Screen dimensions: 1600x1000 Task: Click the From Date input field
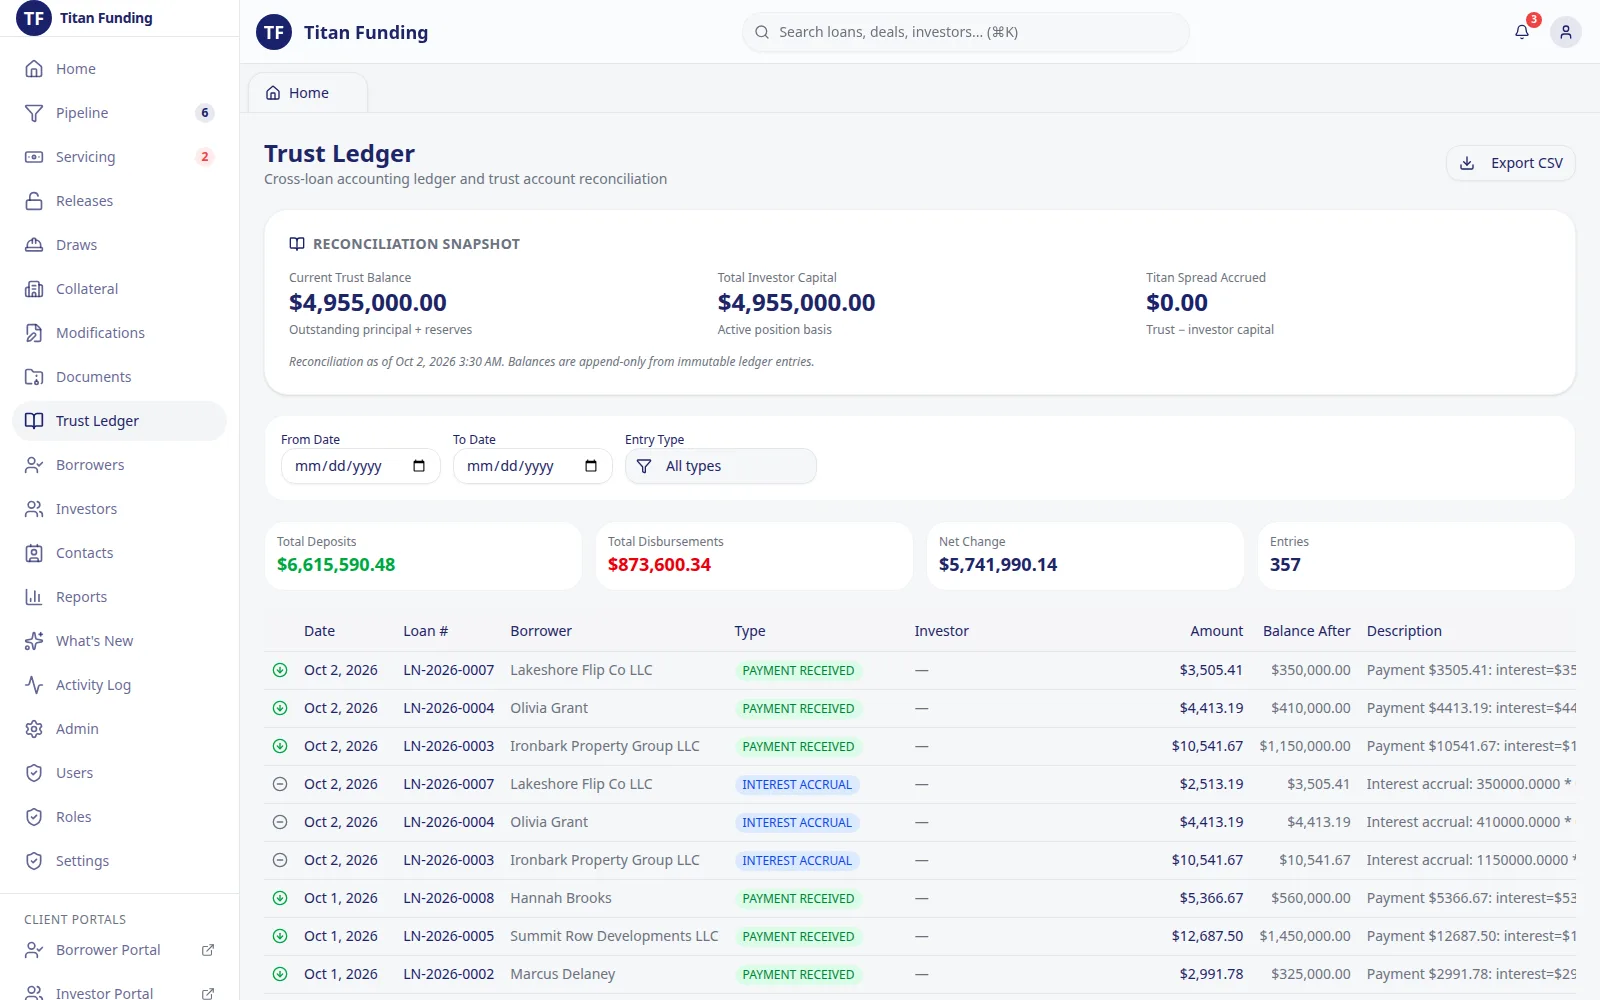coord(360,466)
